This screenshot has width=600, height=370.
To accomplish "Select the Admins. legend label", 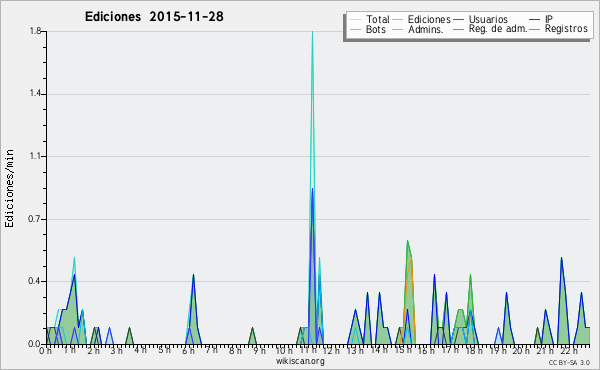I will [426, 29].
